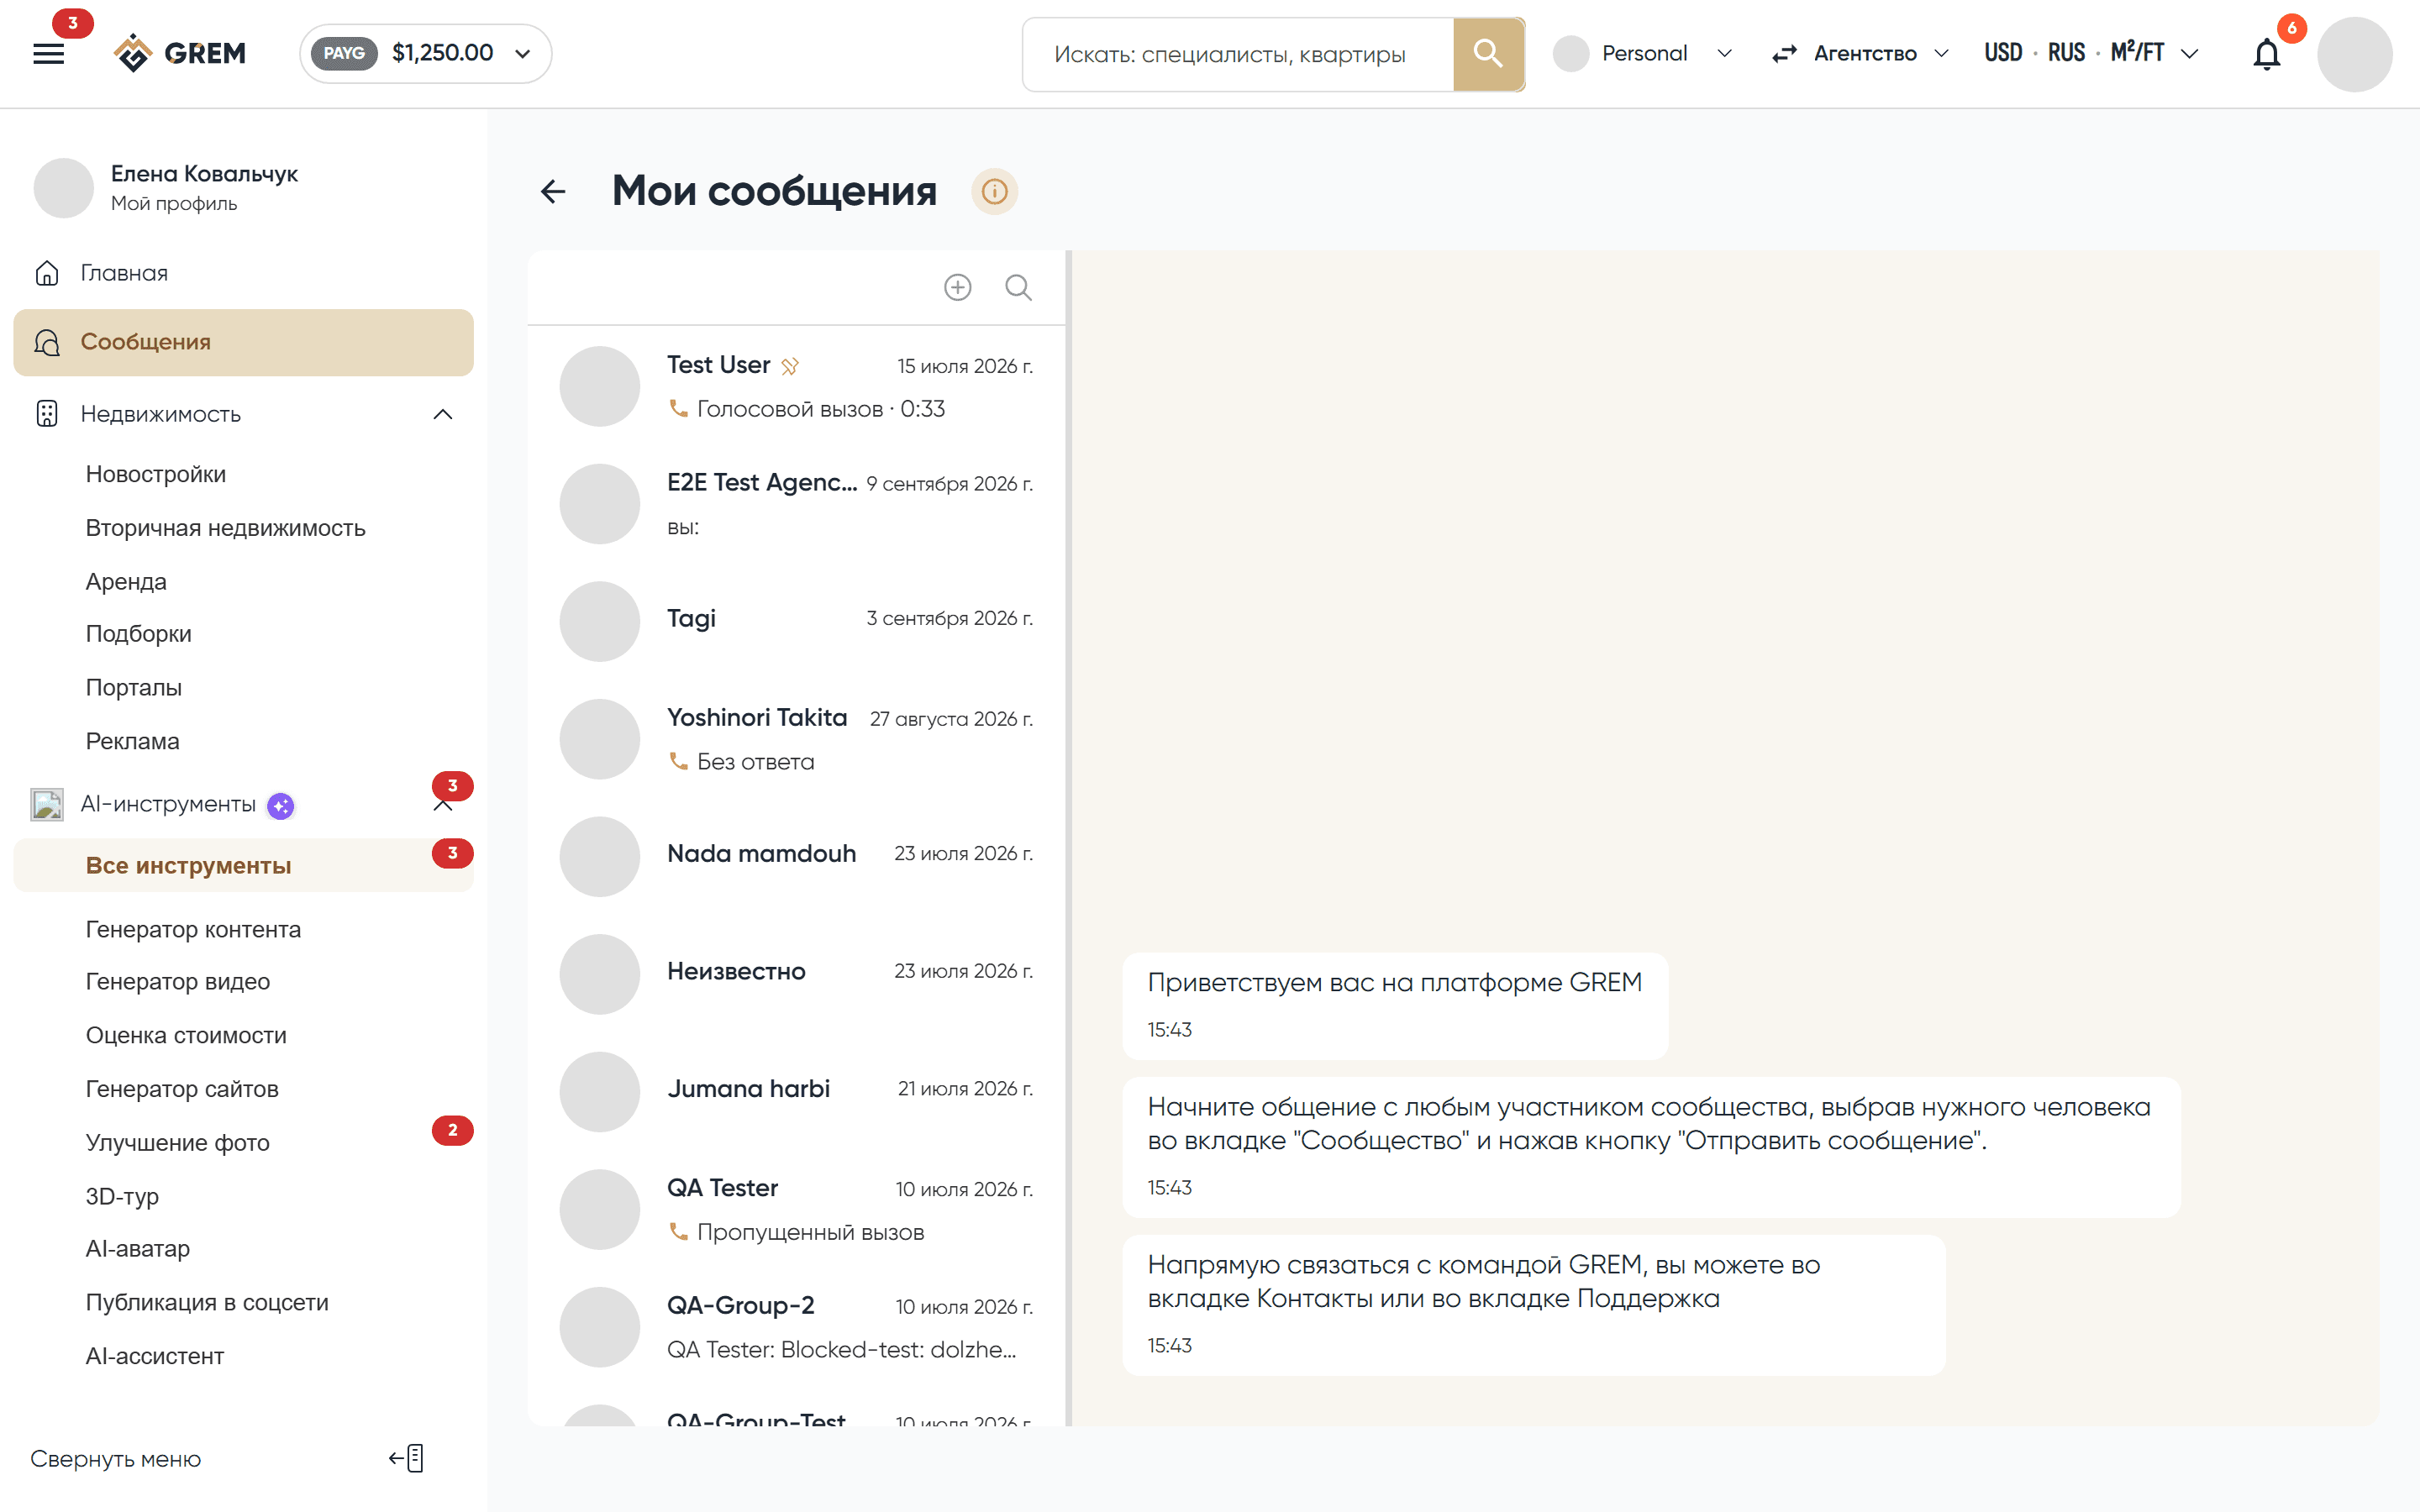The image size is (2420, 1512).
Task: Click Свернуть меню link
Action: click(116, 1459)
